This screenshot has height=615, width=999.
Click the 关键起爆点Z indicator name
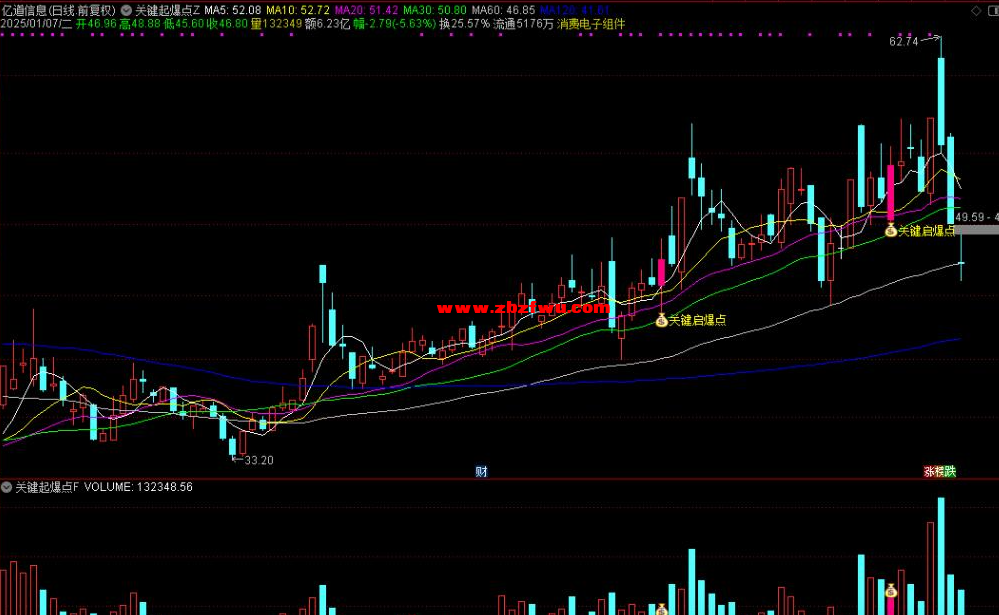[x=168, y=10]
